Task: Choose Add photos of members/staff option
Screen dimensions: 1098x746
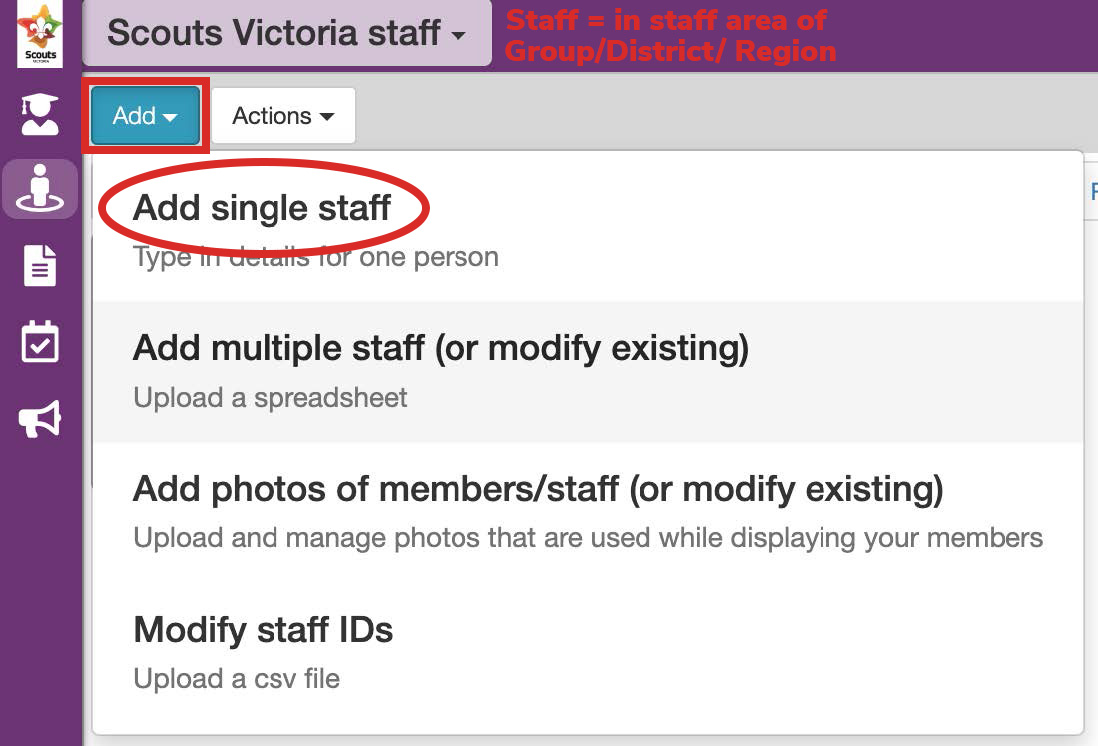Action: coord(538,489)
